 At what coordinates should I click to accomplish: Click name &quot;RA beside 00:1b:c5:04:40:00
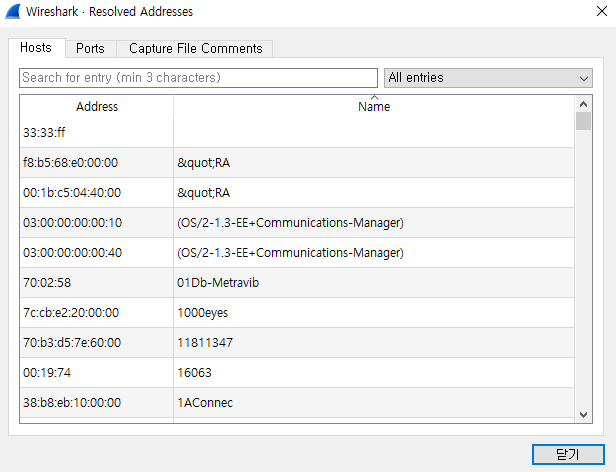click(204, 193)
